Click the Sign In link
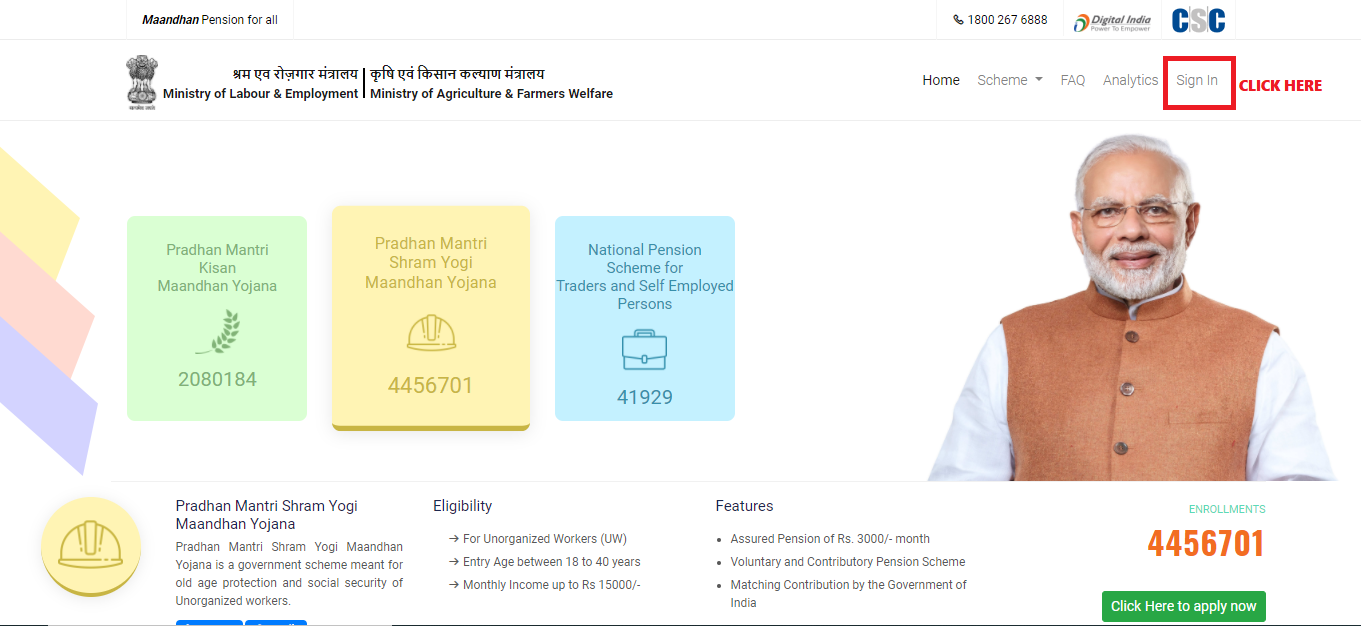This screenshot has height=626, width=1361. (x=1196, y=80)
